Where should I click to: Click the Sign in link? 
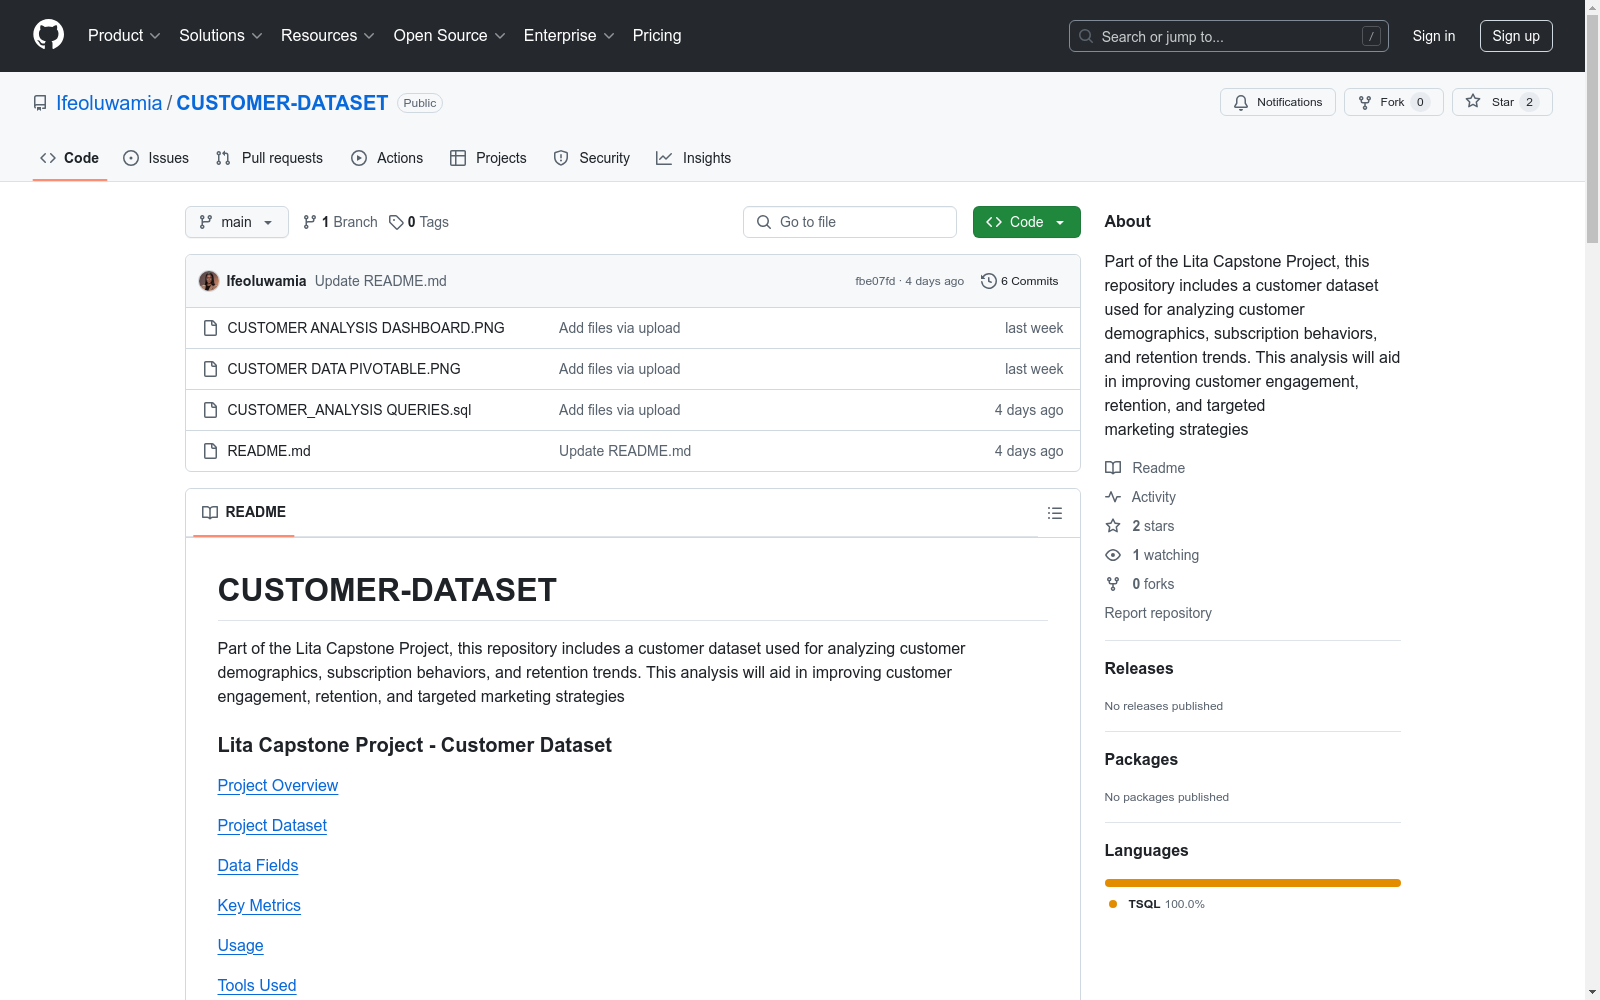pyautogui.click(x=1434, y=36)
